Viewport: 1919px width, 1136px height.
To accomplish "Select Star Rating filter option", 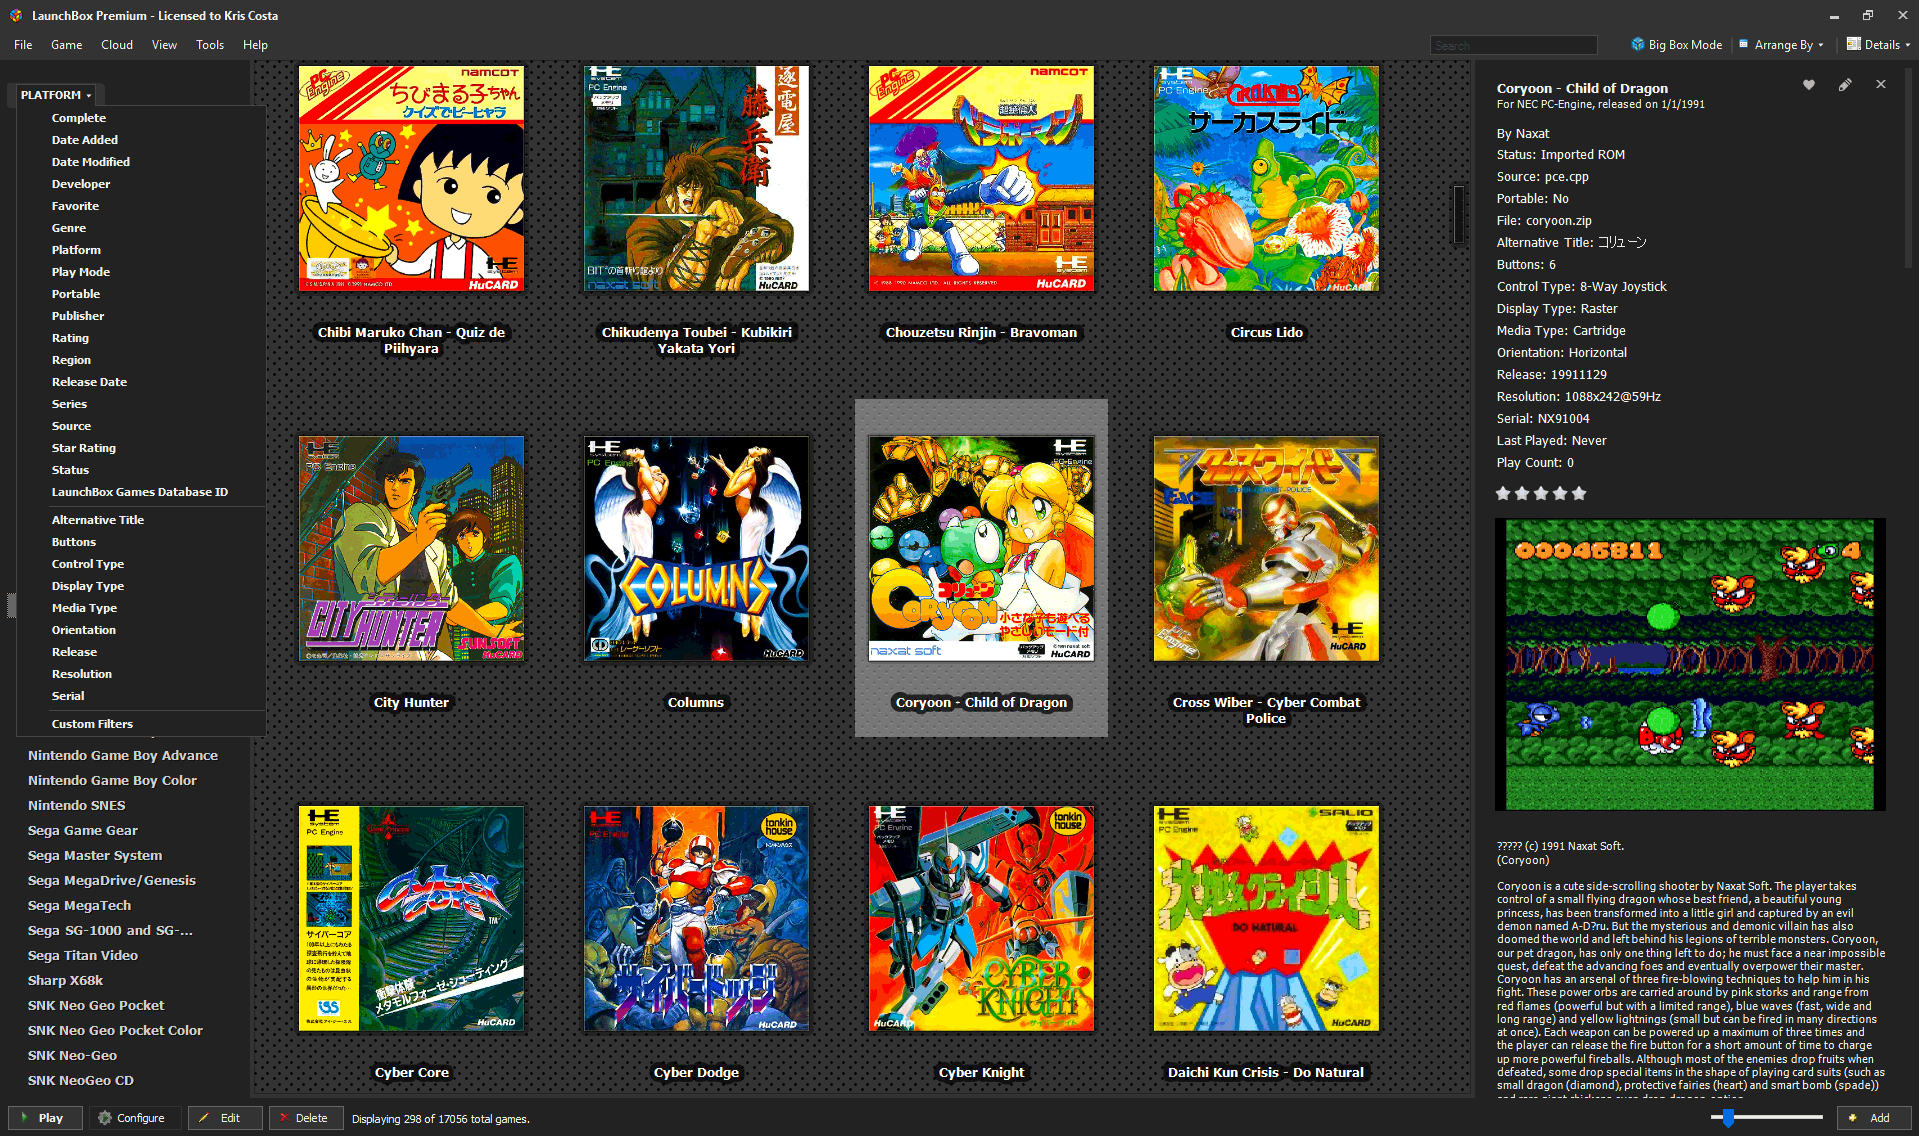I will click(84, 448).
